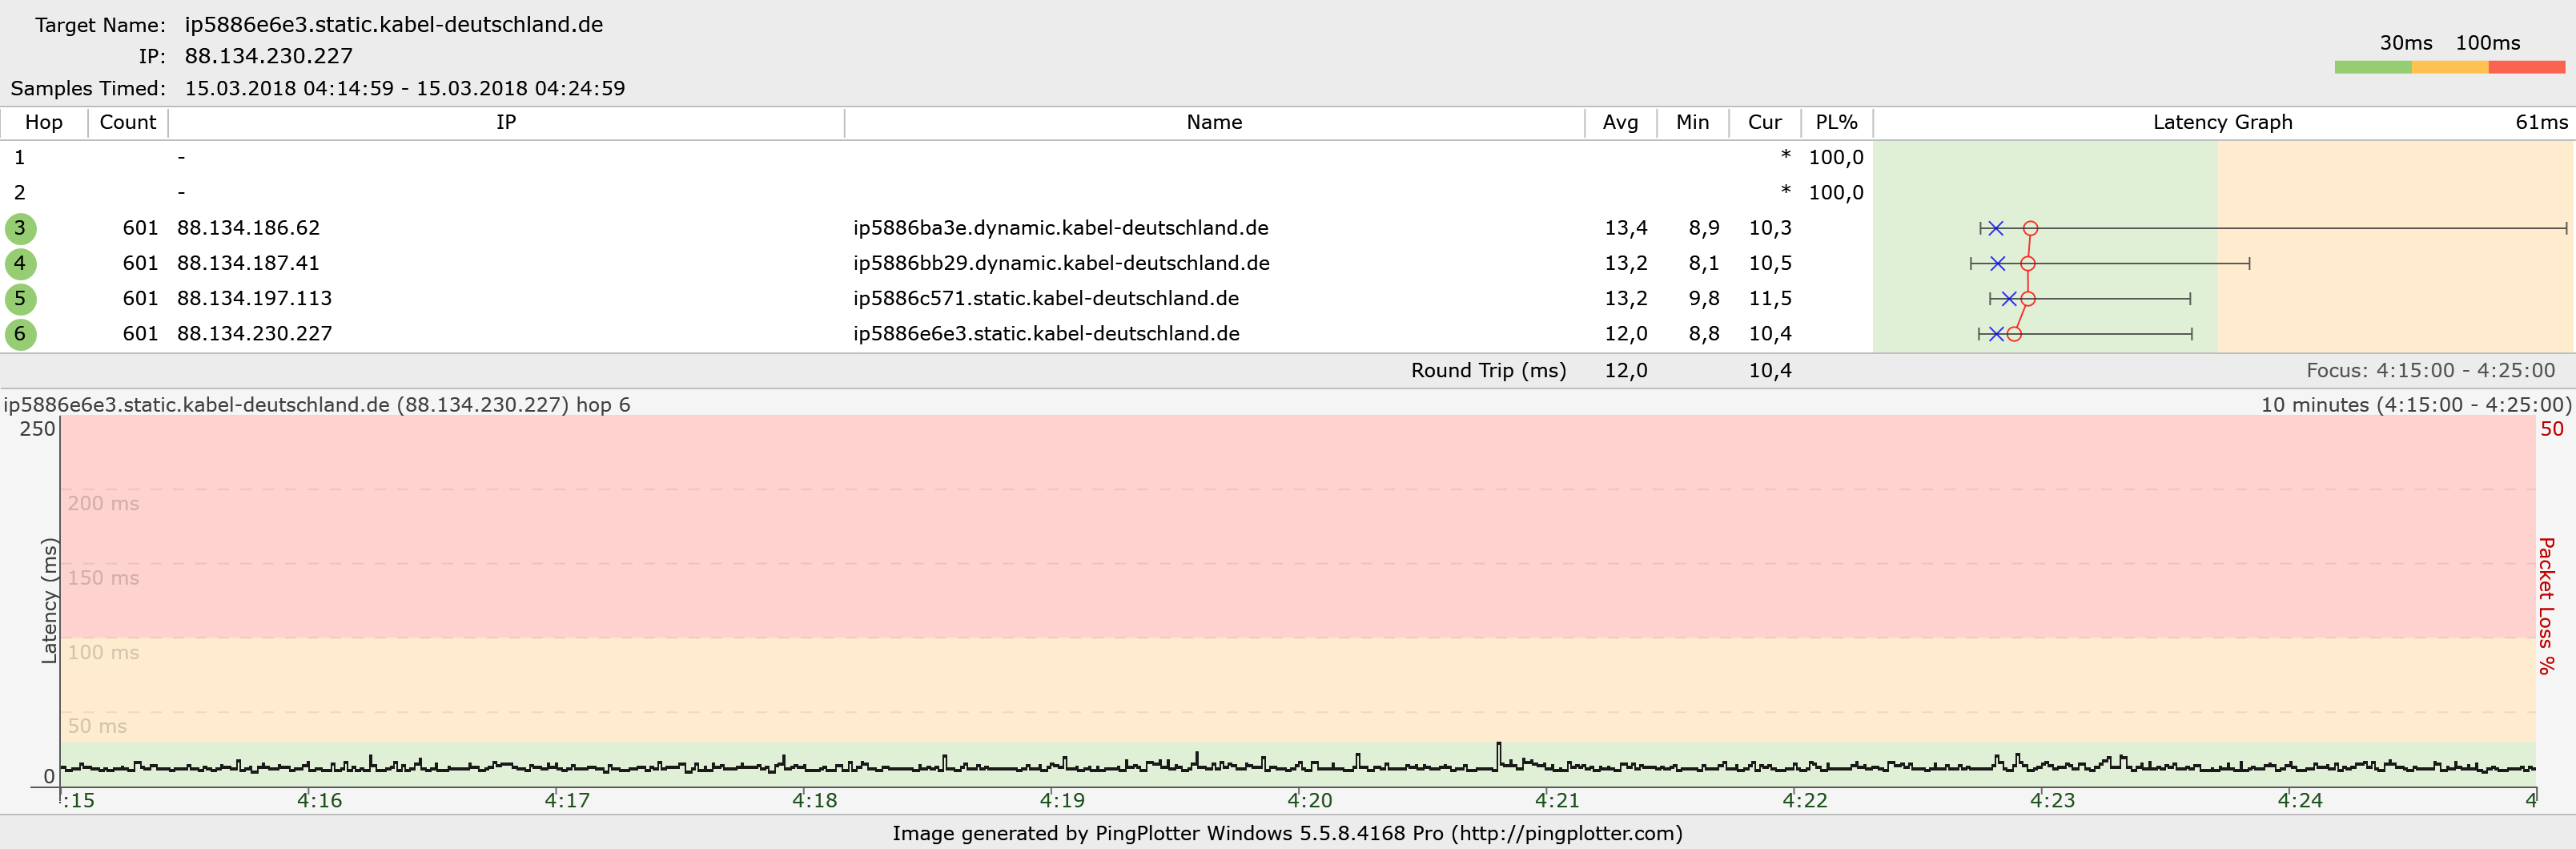This screenshot has width=2576, height=849.
Task: Click the green 30ms legend color bar
Action: pos(2373,67)
